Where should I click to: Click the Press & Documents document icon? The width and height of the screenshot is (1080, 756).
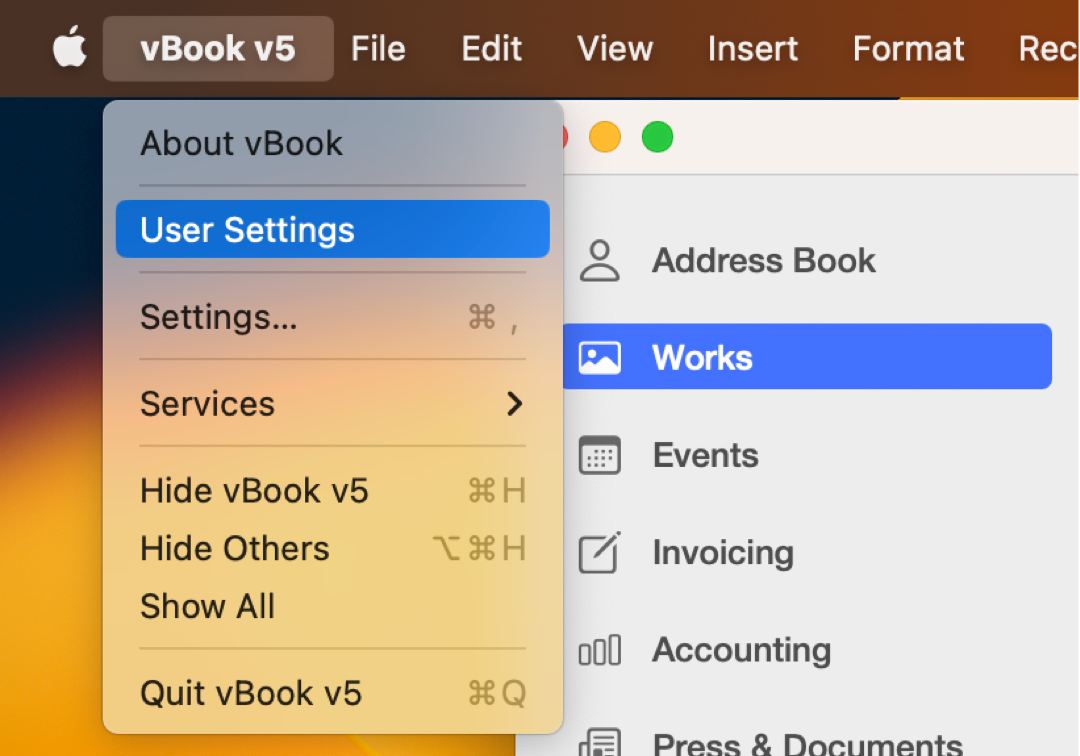pyautogui.click(x=600, y=742)
